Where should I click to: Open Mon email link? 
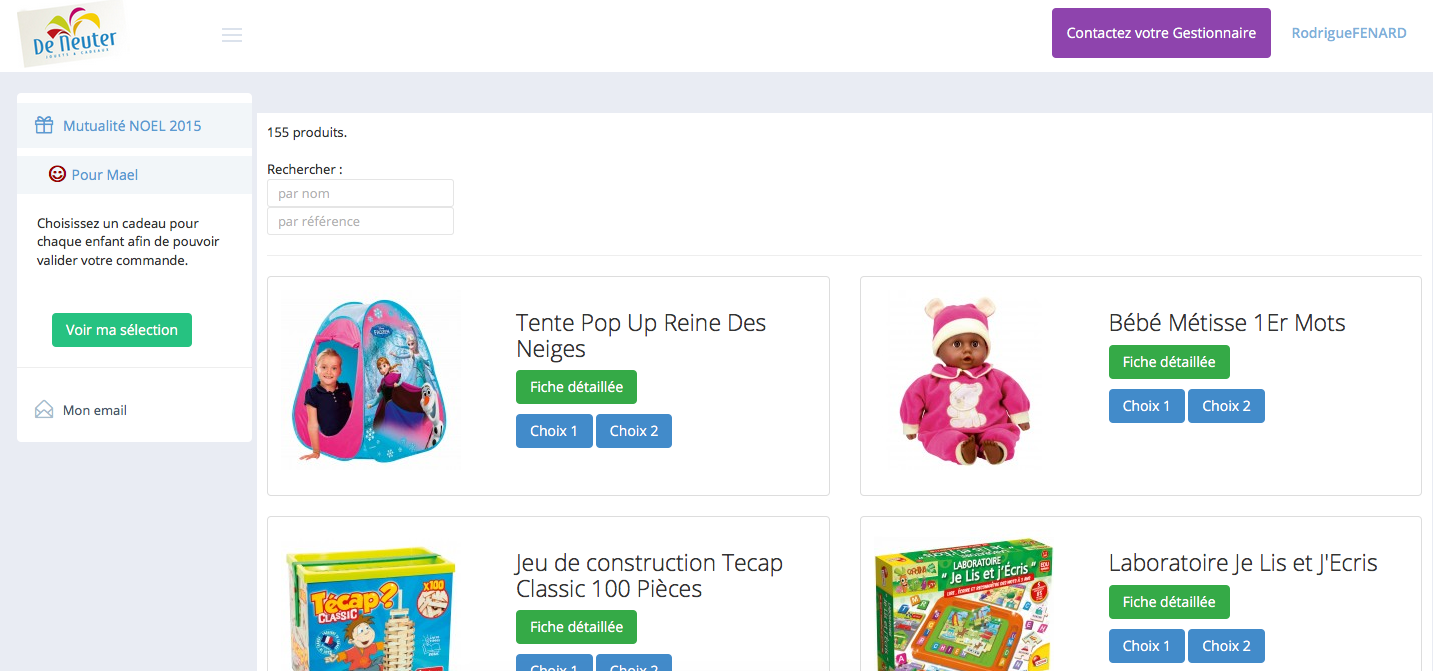[95, 410]
